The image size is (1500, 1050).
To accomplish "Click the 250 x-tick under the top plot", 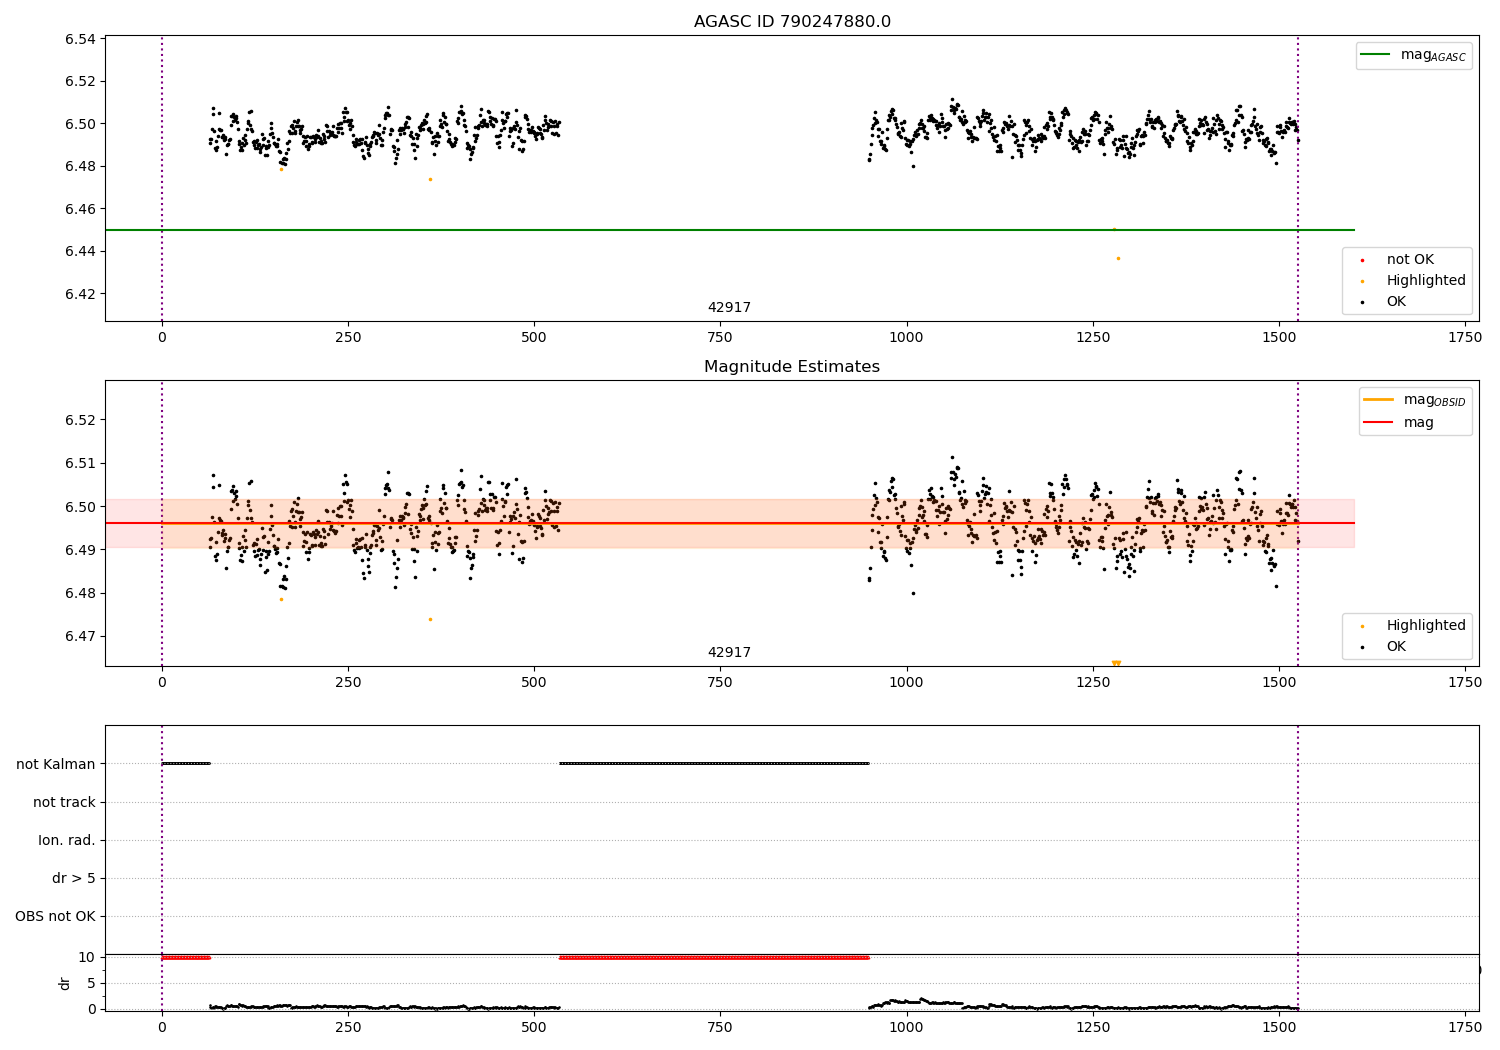I will (x=348, y=338).
